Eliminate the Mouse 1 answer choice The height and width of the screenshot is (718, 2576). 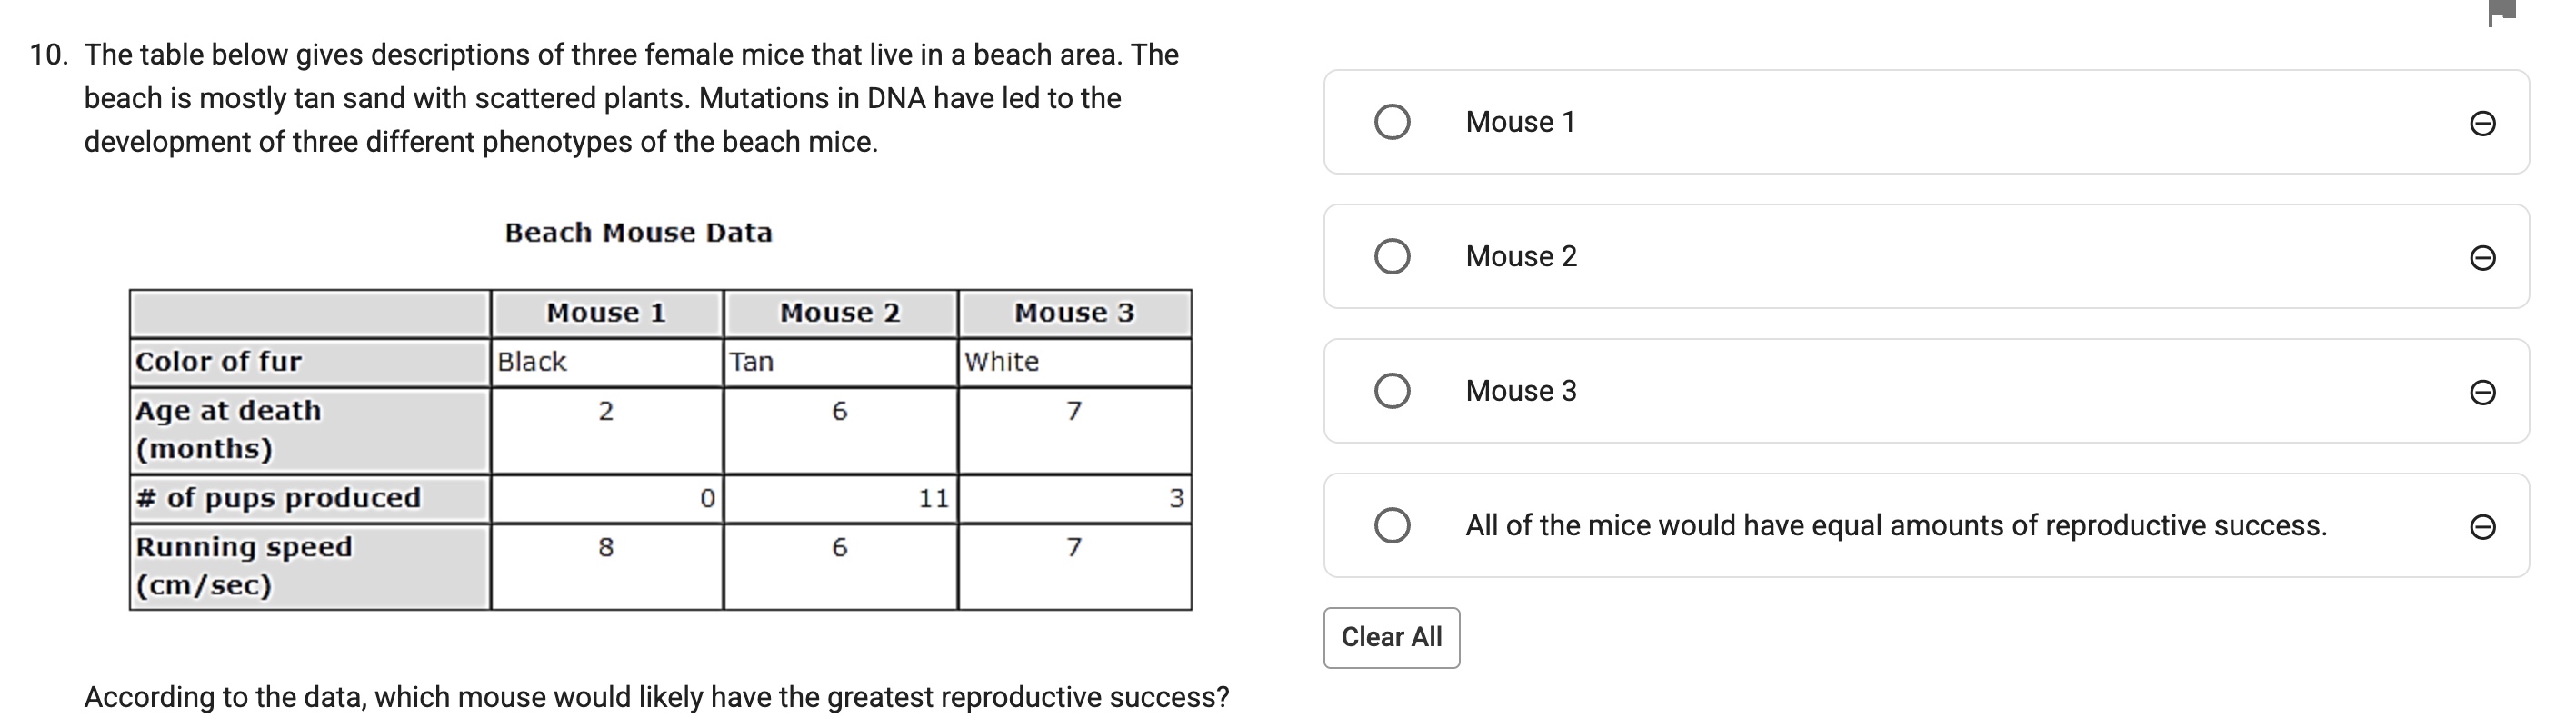click(2482, 123)
